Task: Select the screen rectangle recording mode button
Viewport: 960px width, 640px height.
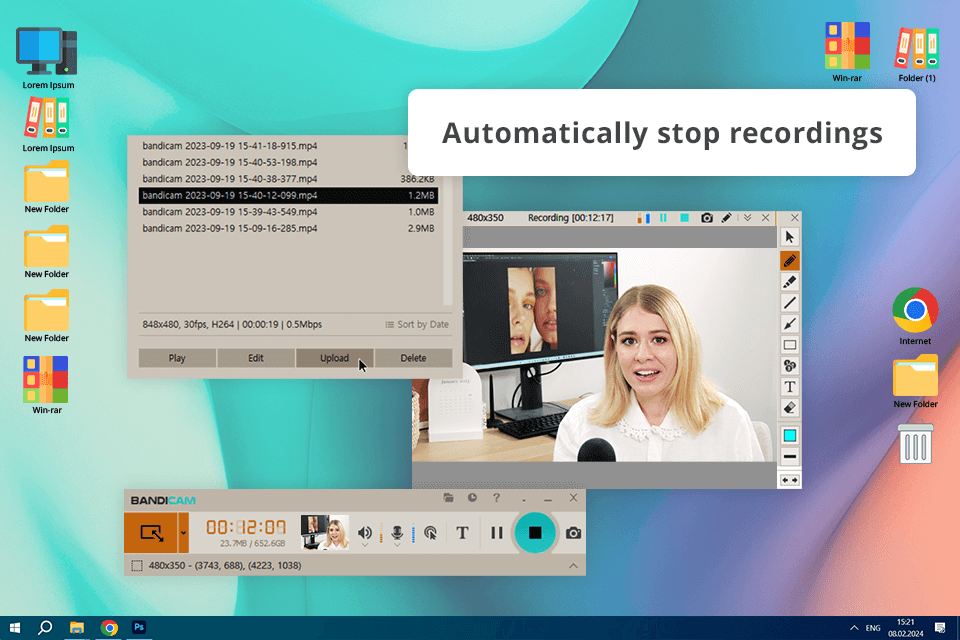Action: (x=151, y=533)
